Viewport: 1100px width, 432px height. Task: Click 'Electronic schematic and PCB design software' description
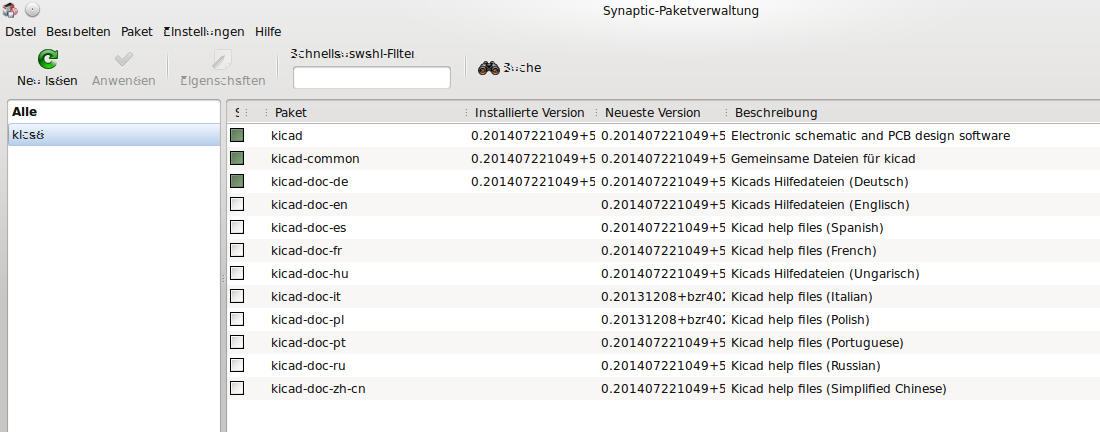[x=871, y=135]
